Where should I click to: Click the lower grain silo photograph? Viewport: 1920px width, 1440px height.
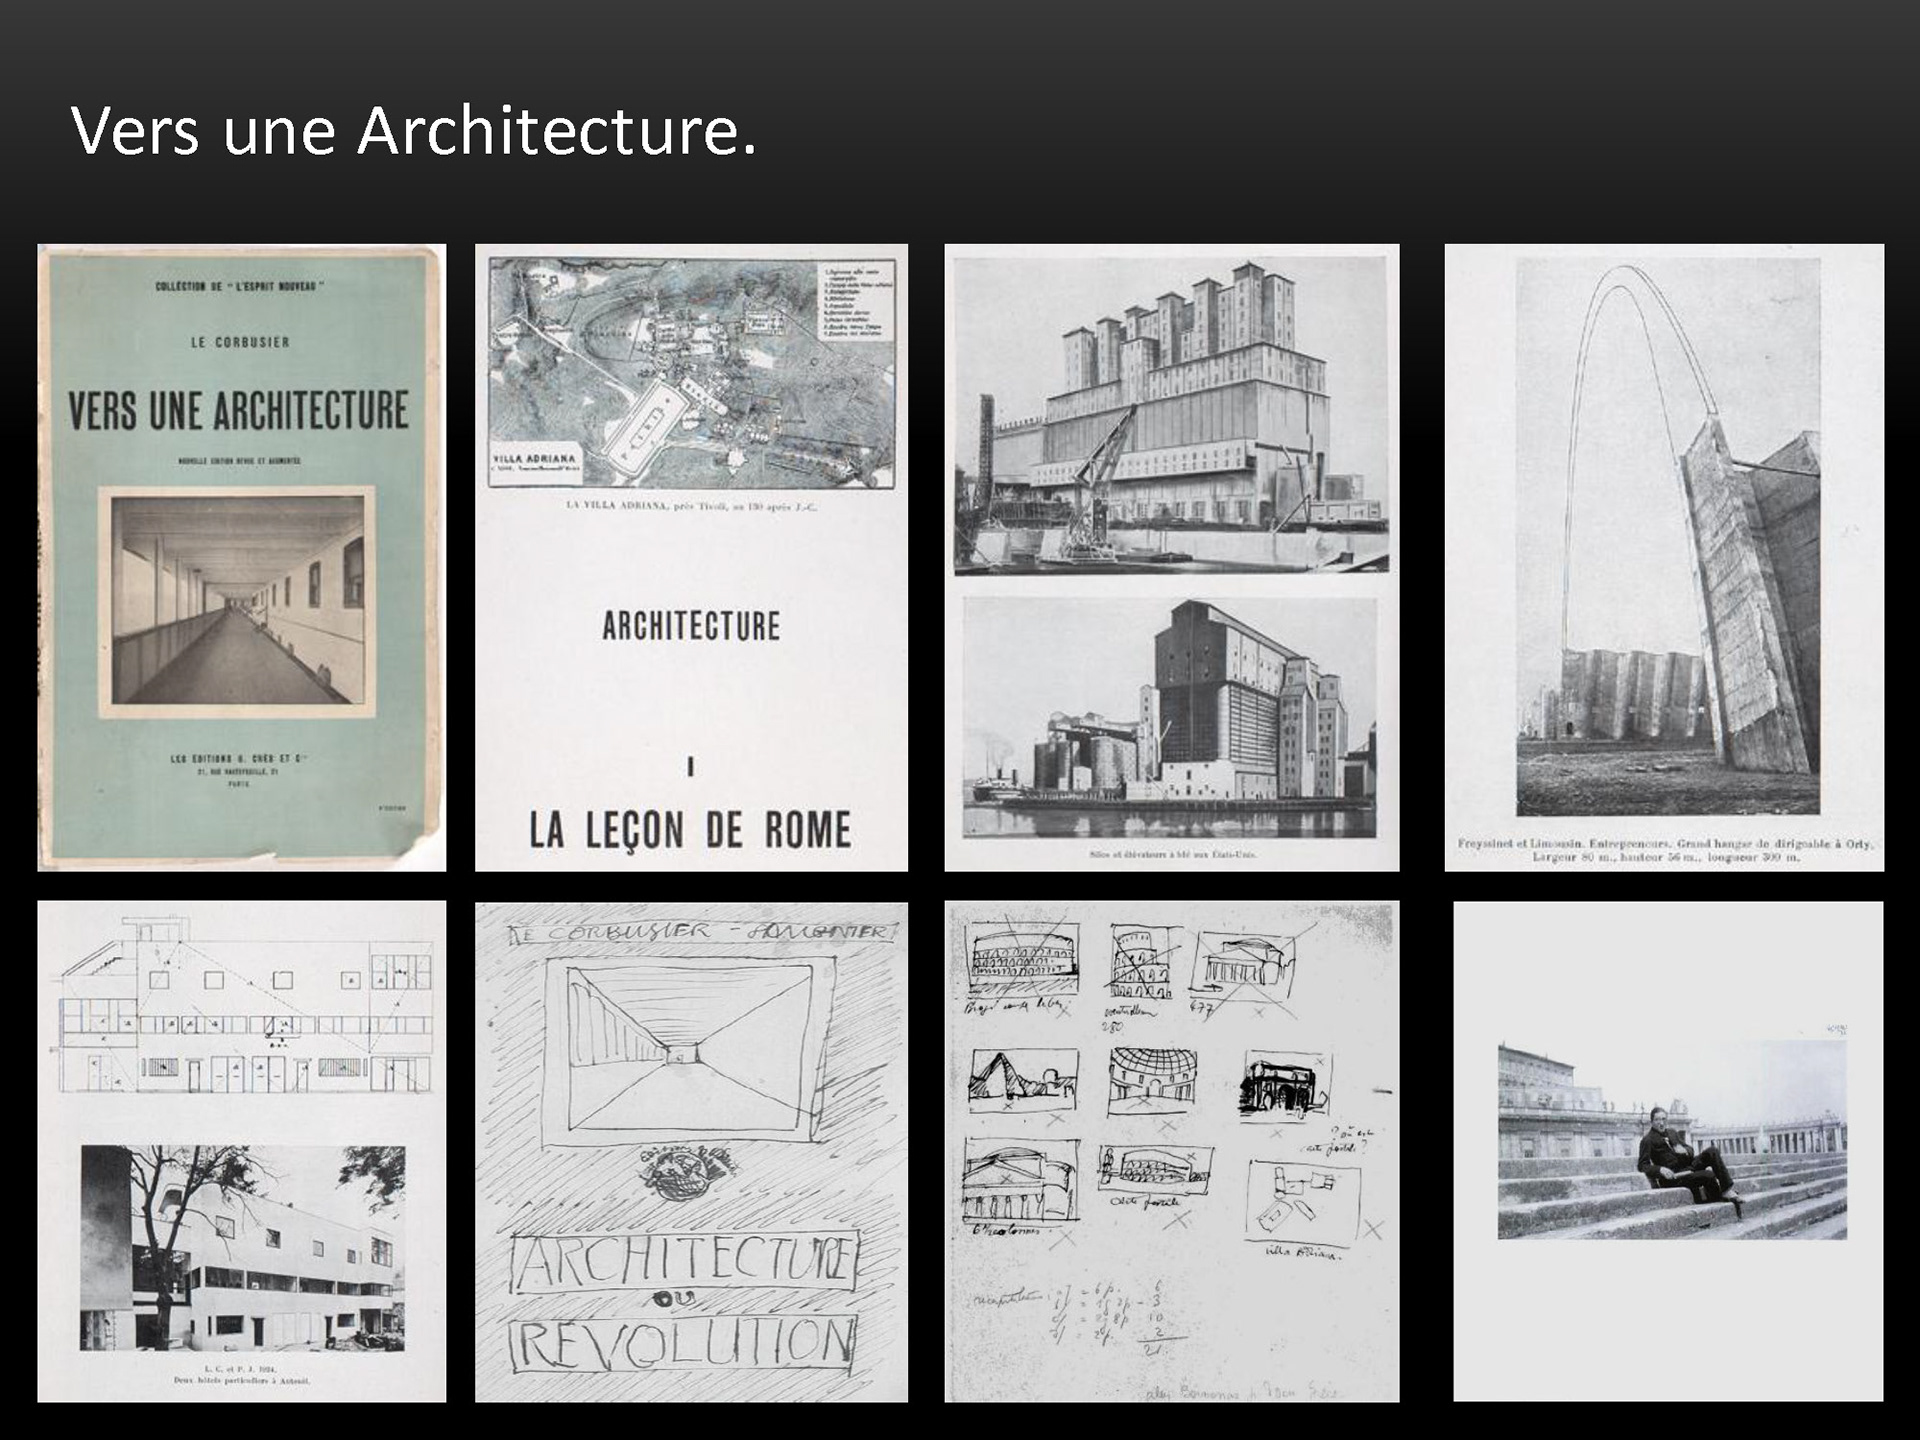(x=1169, y=718)
